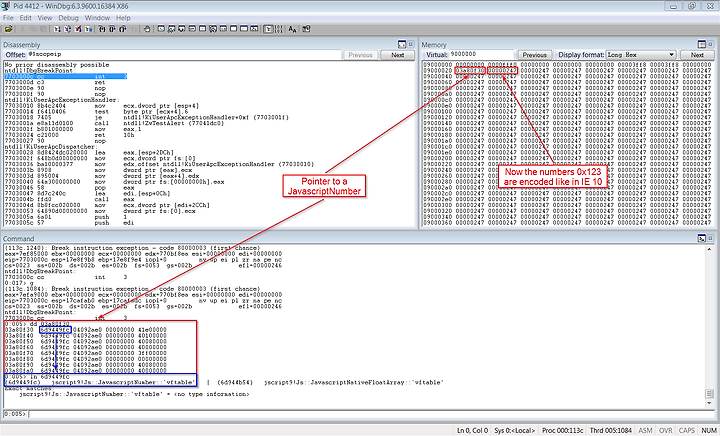Click the 'Proc 000:113c' status entry
This screenshot has width=720, height=436.
click(x=562, y=430)
